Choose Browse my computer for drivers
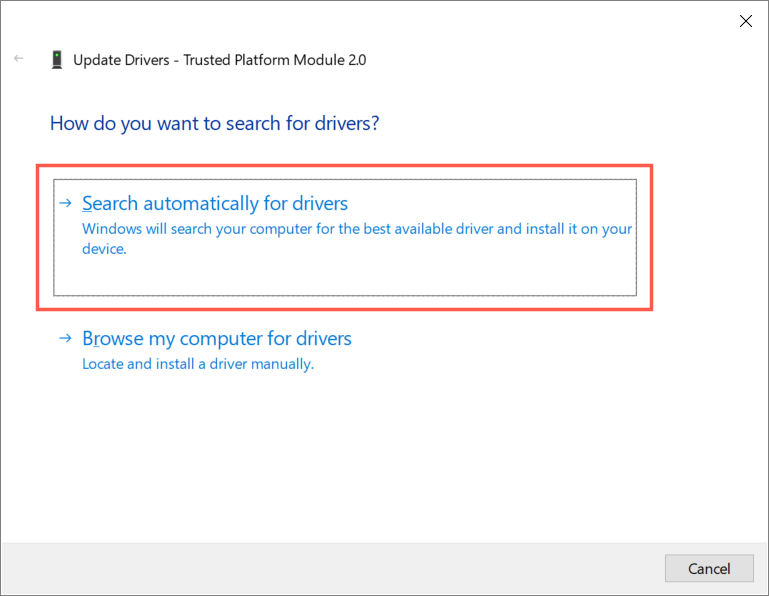This screenshot has height=596, width=769. pos(216,339)
